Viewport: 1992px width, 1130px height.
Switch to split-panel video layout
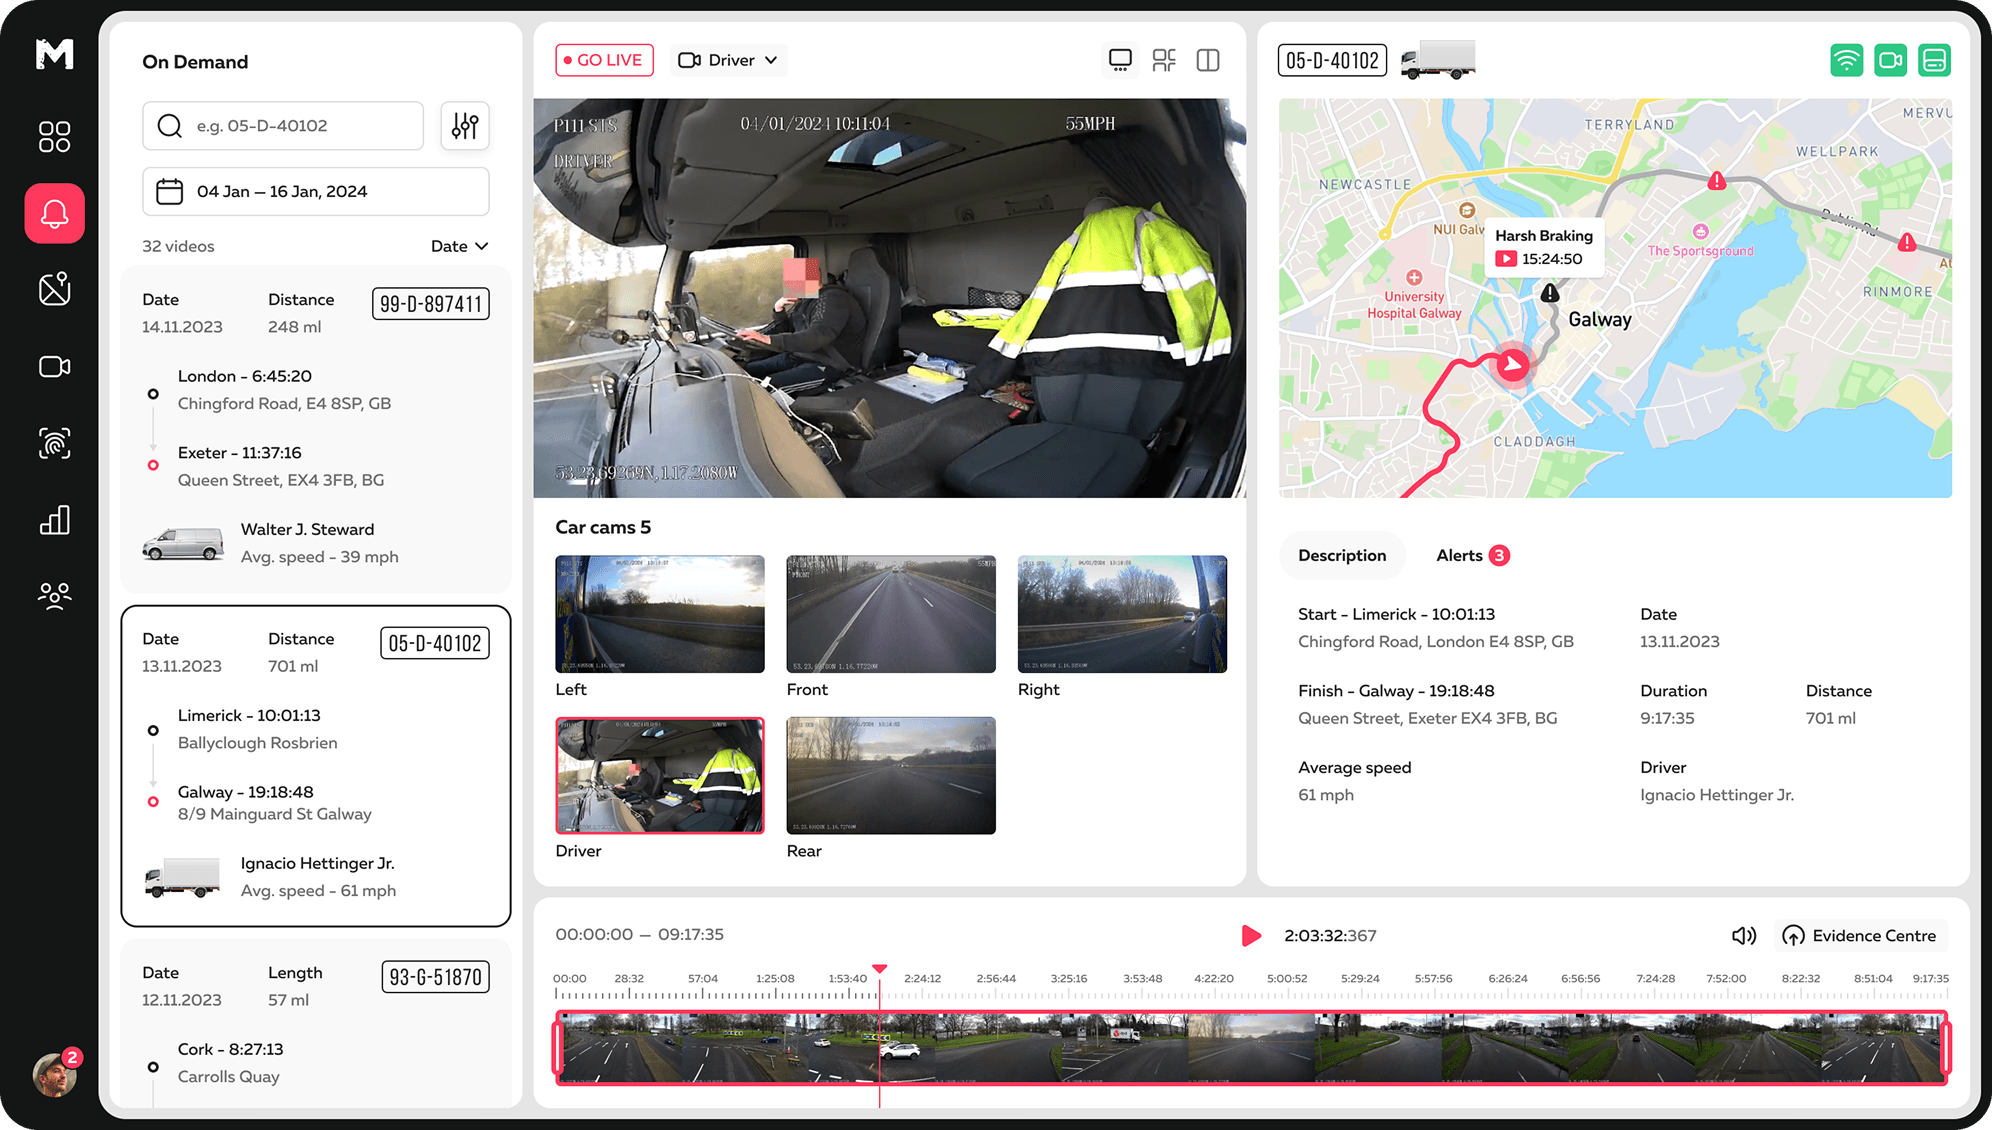tap(1208, 60)
